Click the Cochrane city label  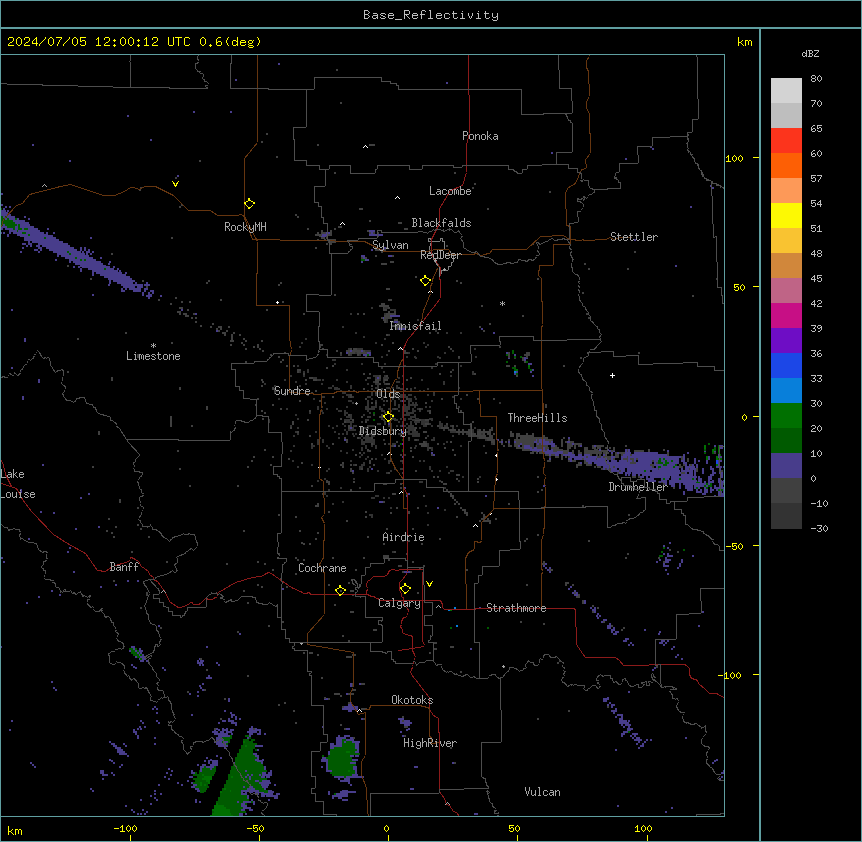(x=322, y=568)
